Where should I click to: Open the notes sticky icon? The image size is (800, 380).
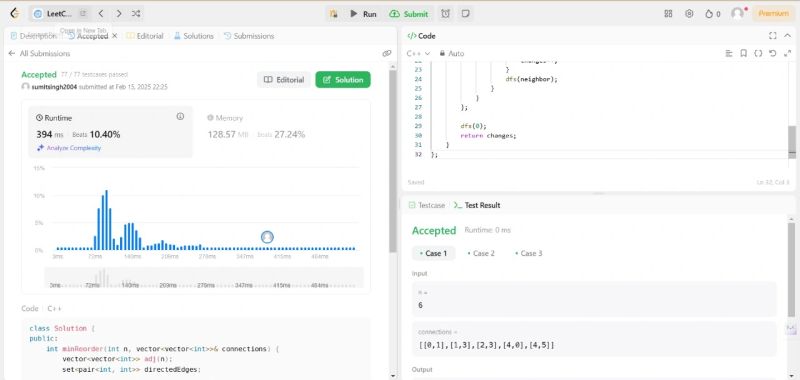pyautogui.click(x=465, y=14)
